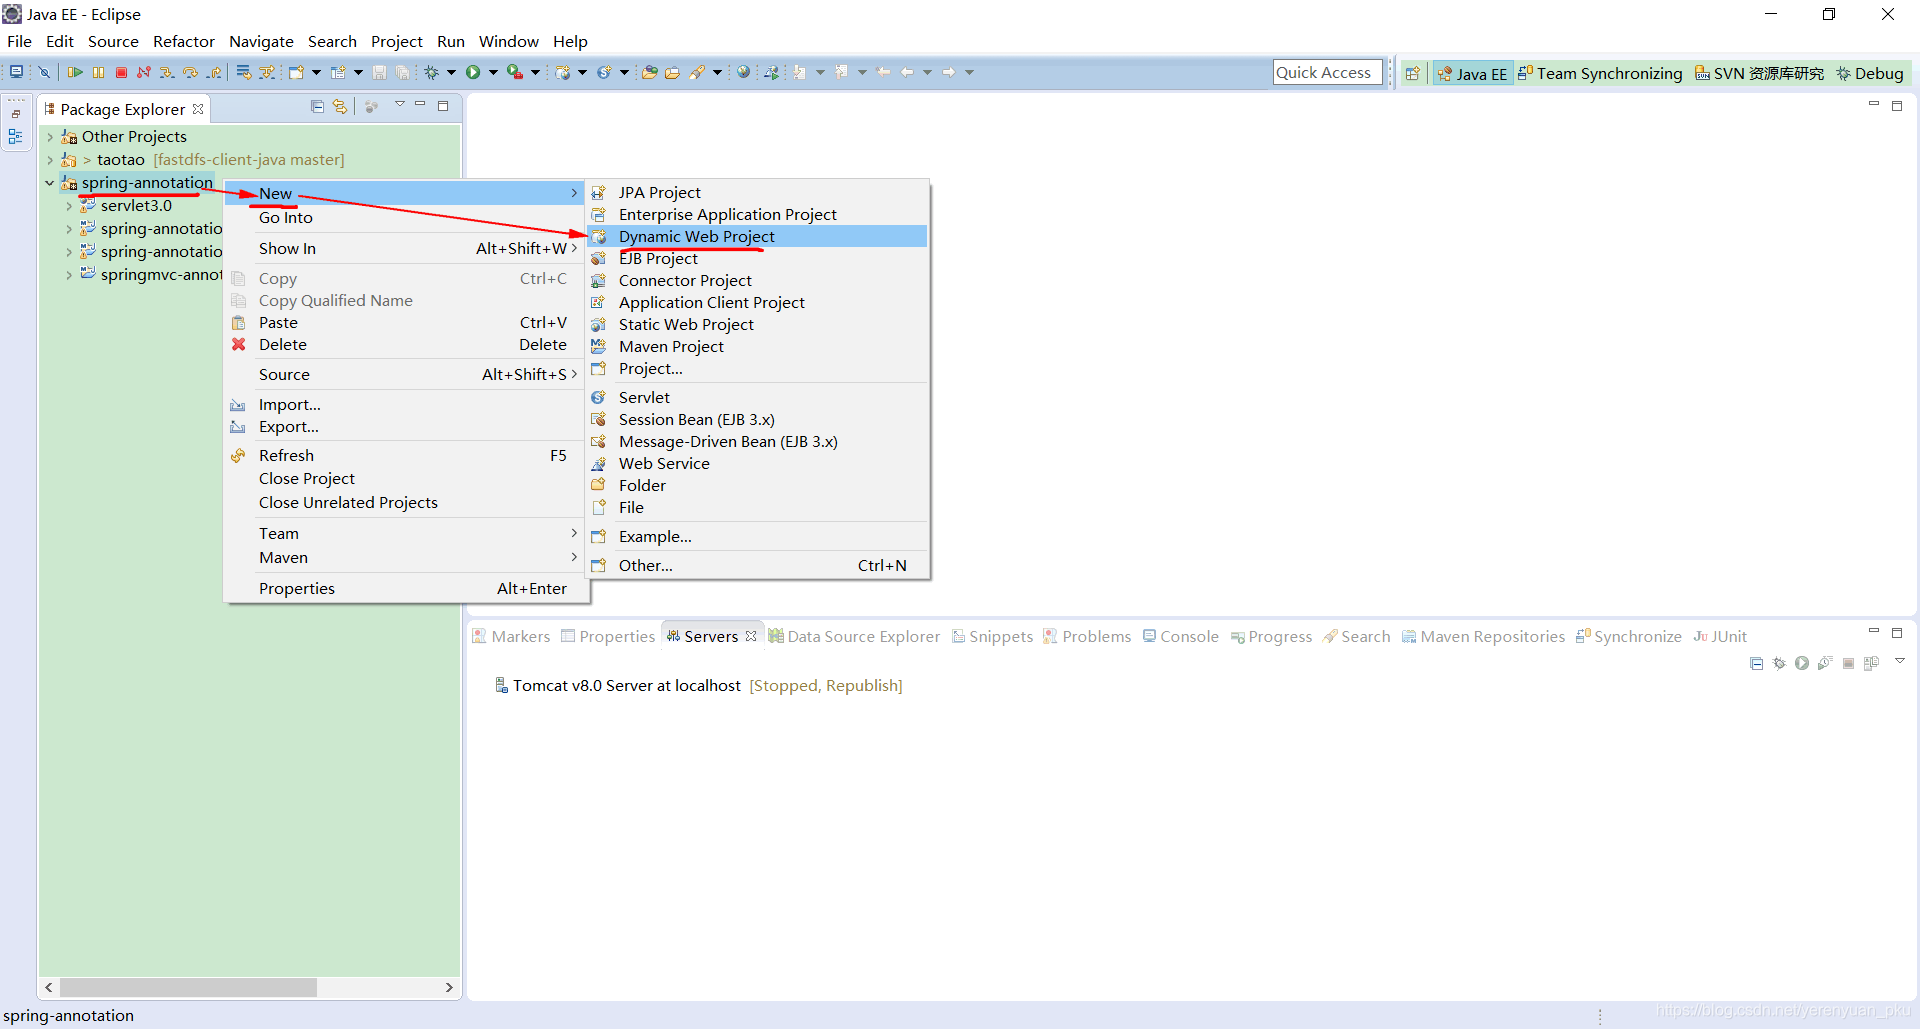Switch to the Problems tab
Screen dimensions: 1920x1029
point(1087,637)
